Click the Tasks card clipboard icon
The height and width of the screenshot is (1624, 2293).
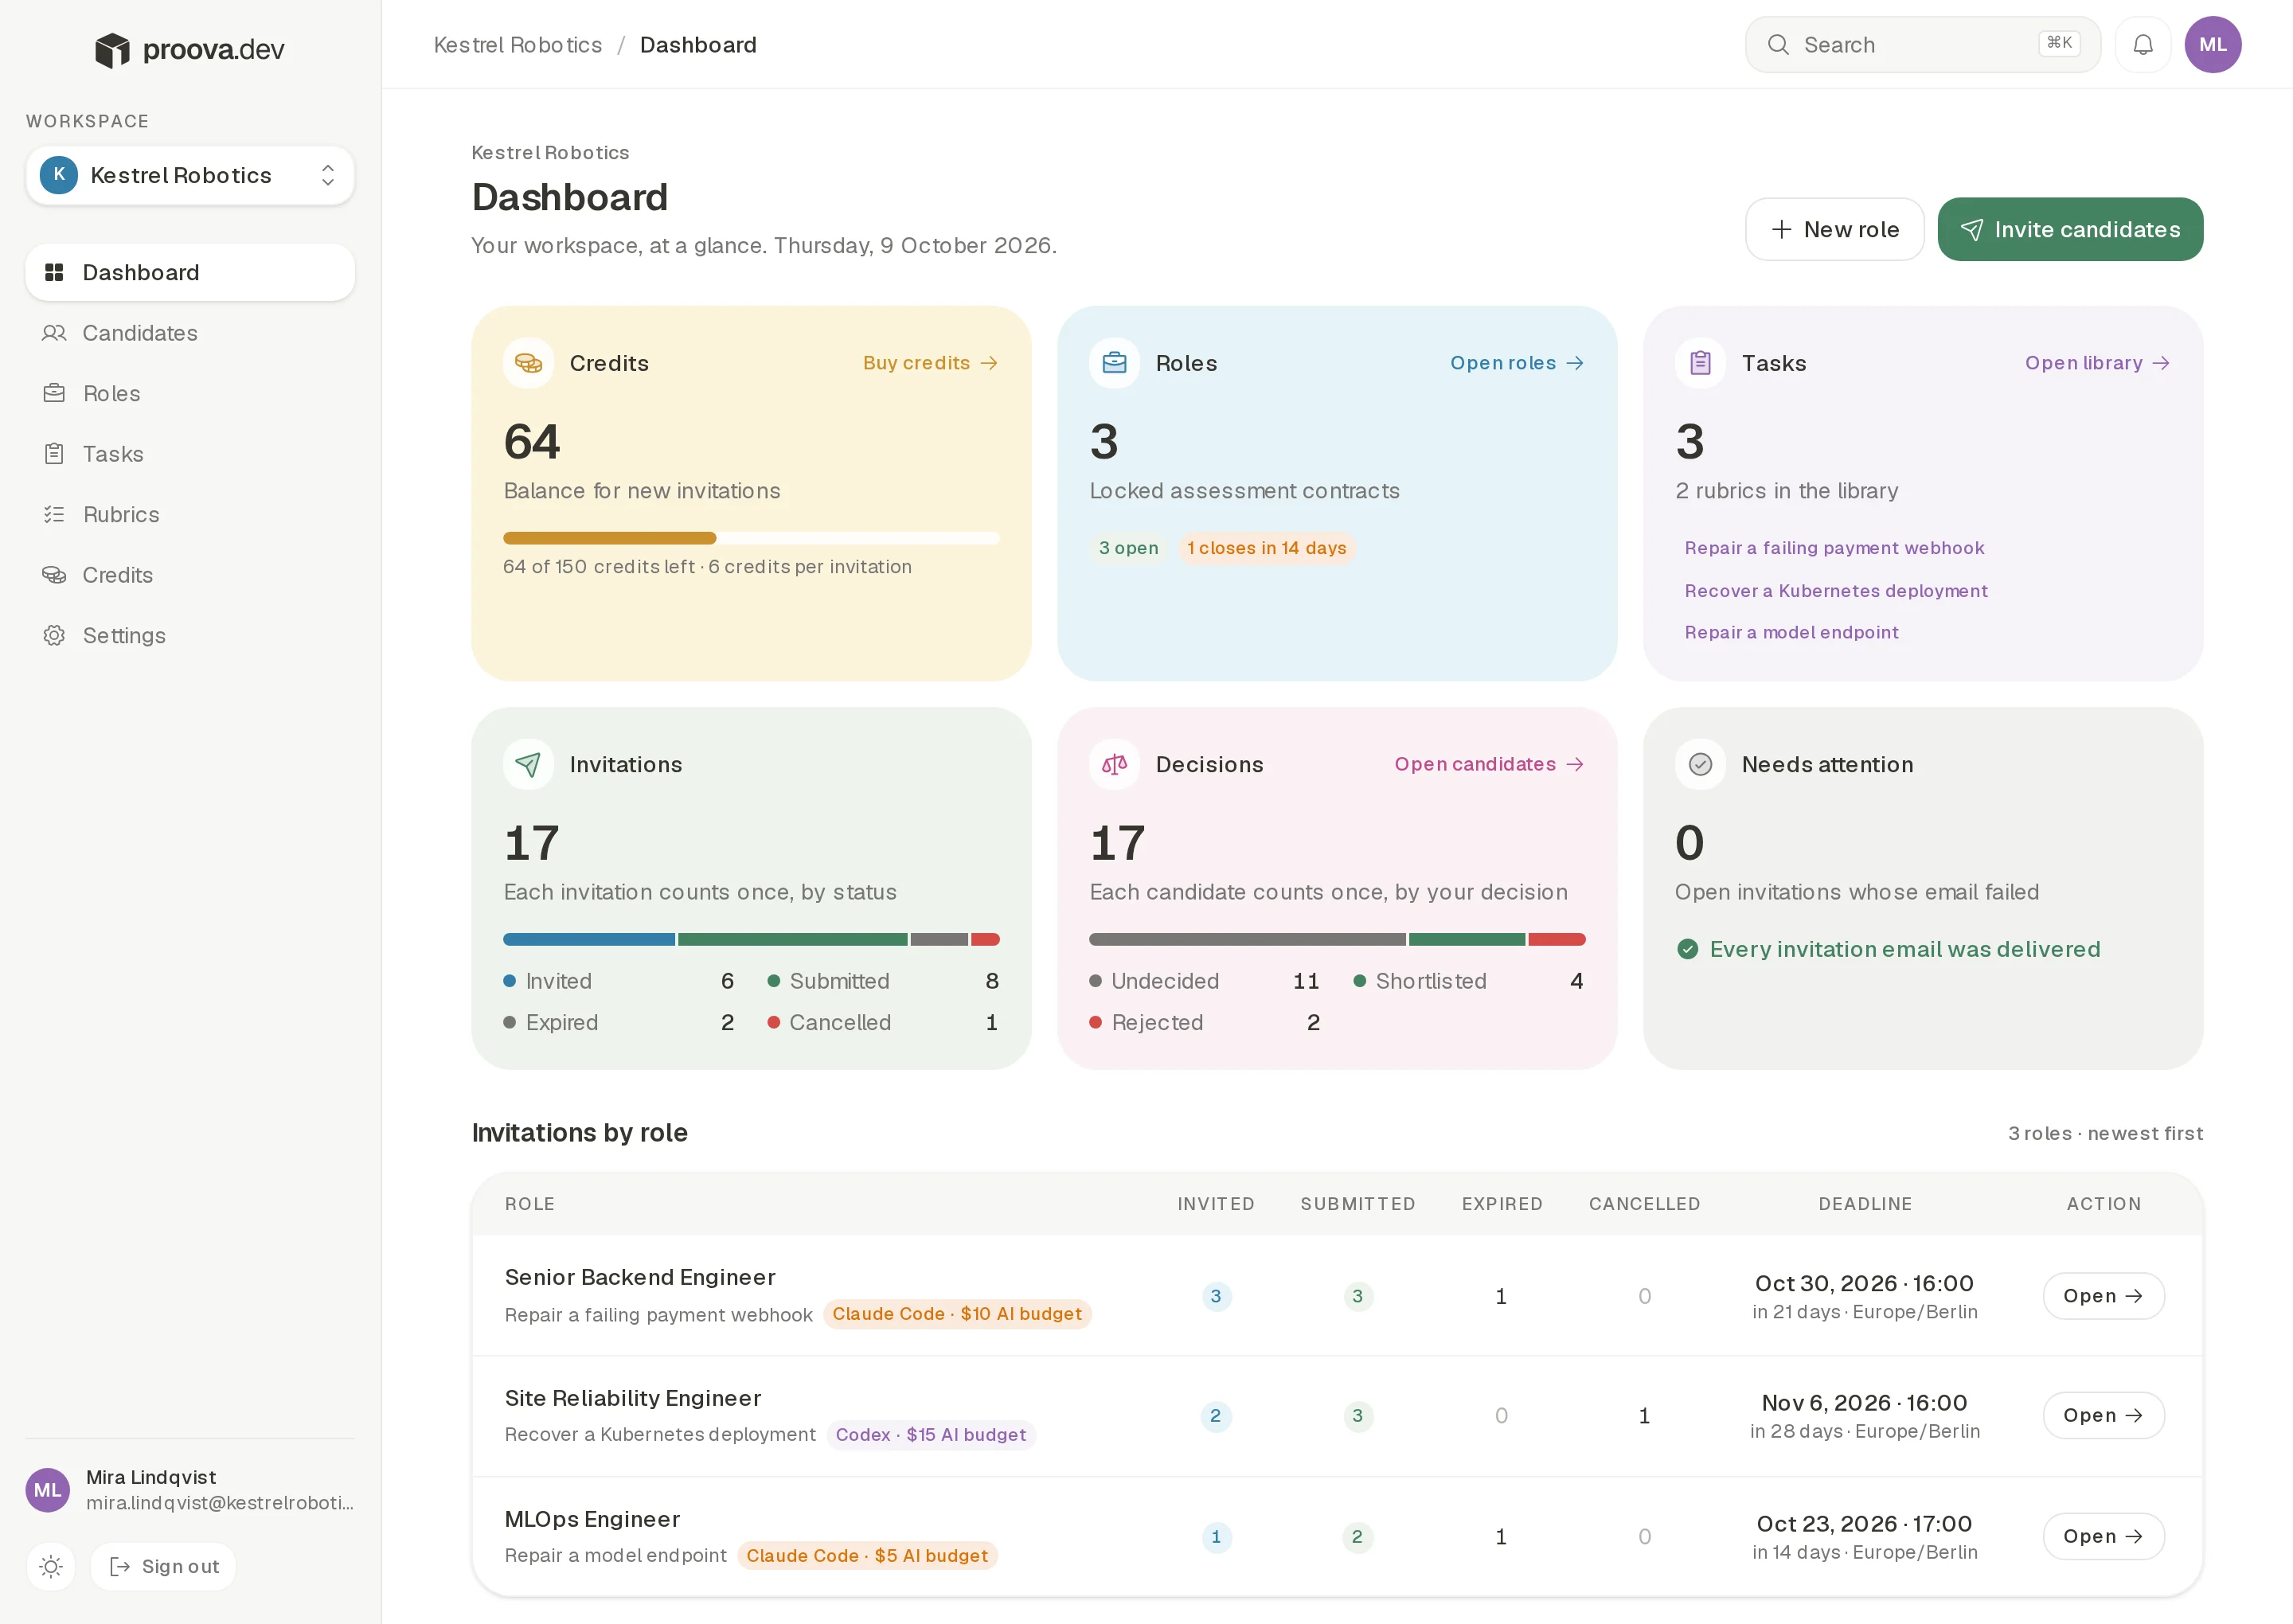point(1700,363)
